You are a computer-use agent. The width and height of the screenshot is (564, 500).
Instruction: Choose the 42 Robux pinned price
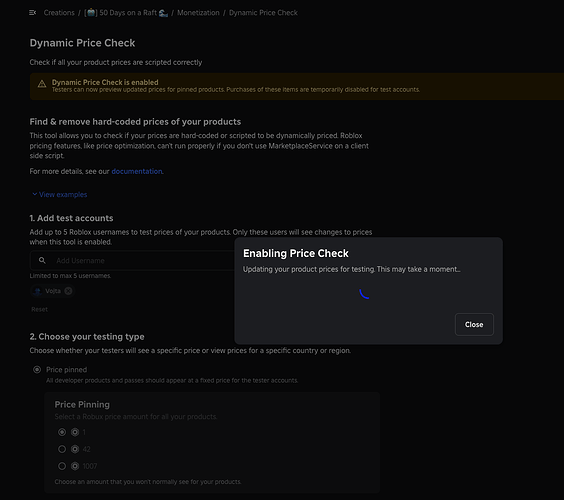[x=62, y=449]
